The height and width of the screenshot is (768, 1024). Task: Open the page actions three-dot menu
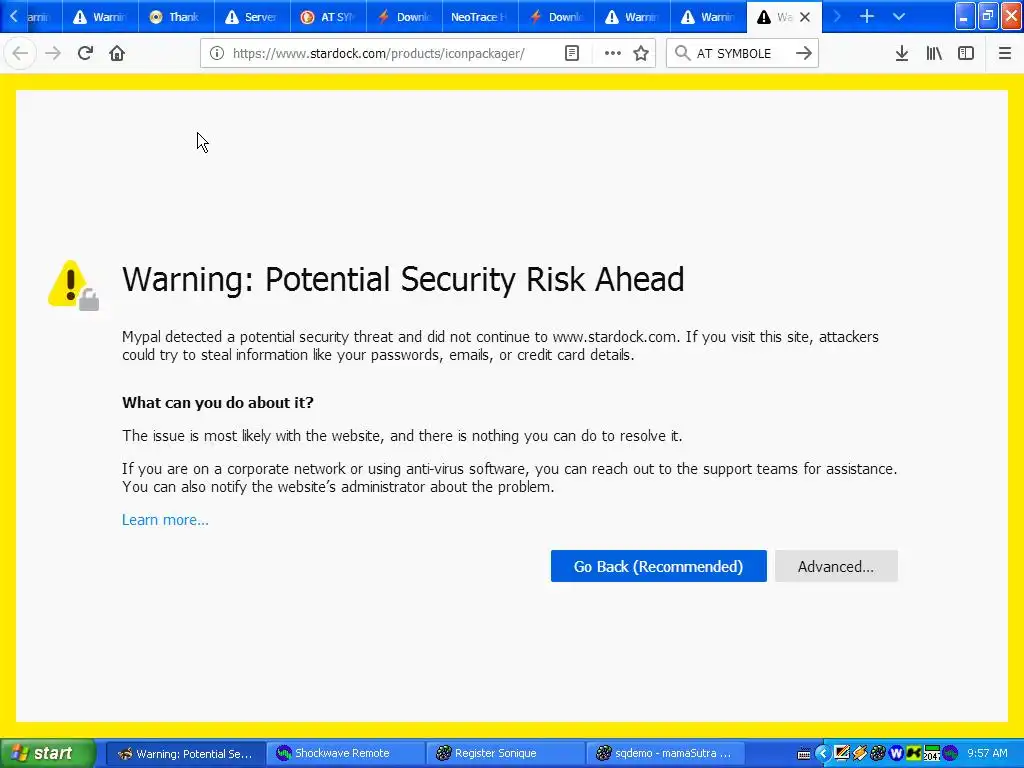(613, 54)
